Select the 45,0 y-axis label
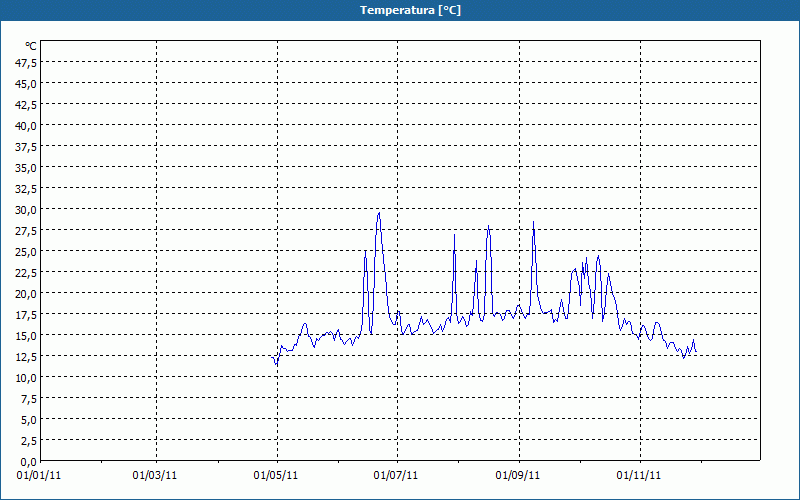Image resolution: width=800 pixels, height=500 pixels. pos(26,84)
